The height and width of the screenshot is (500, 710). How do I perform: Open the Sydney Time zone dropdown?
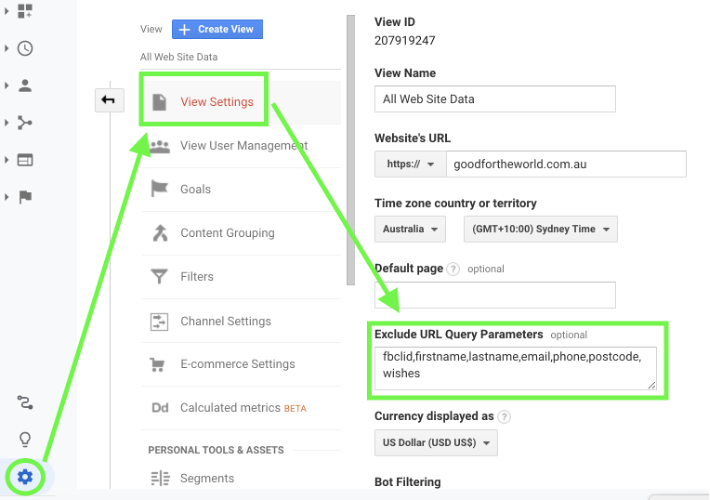tap(541, 229)
